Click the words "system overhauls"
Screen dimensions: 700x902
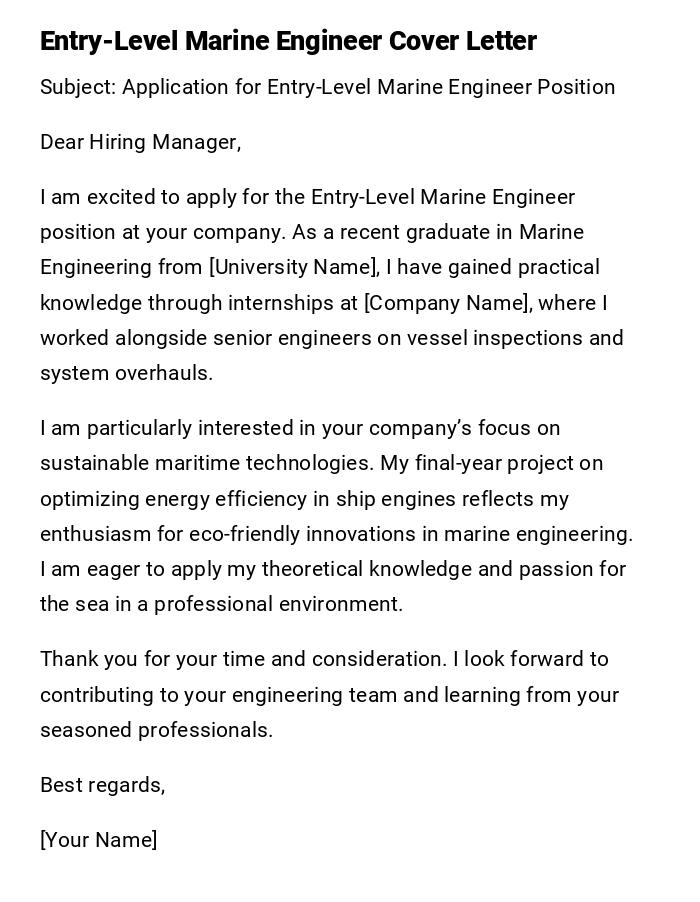coord(125,373)
